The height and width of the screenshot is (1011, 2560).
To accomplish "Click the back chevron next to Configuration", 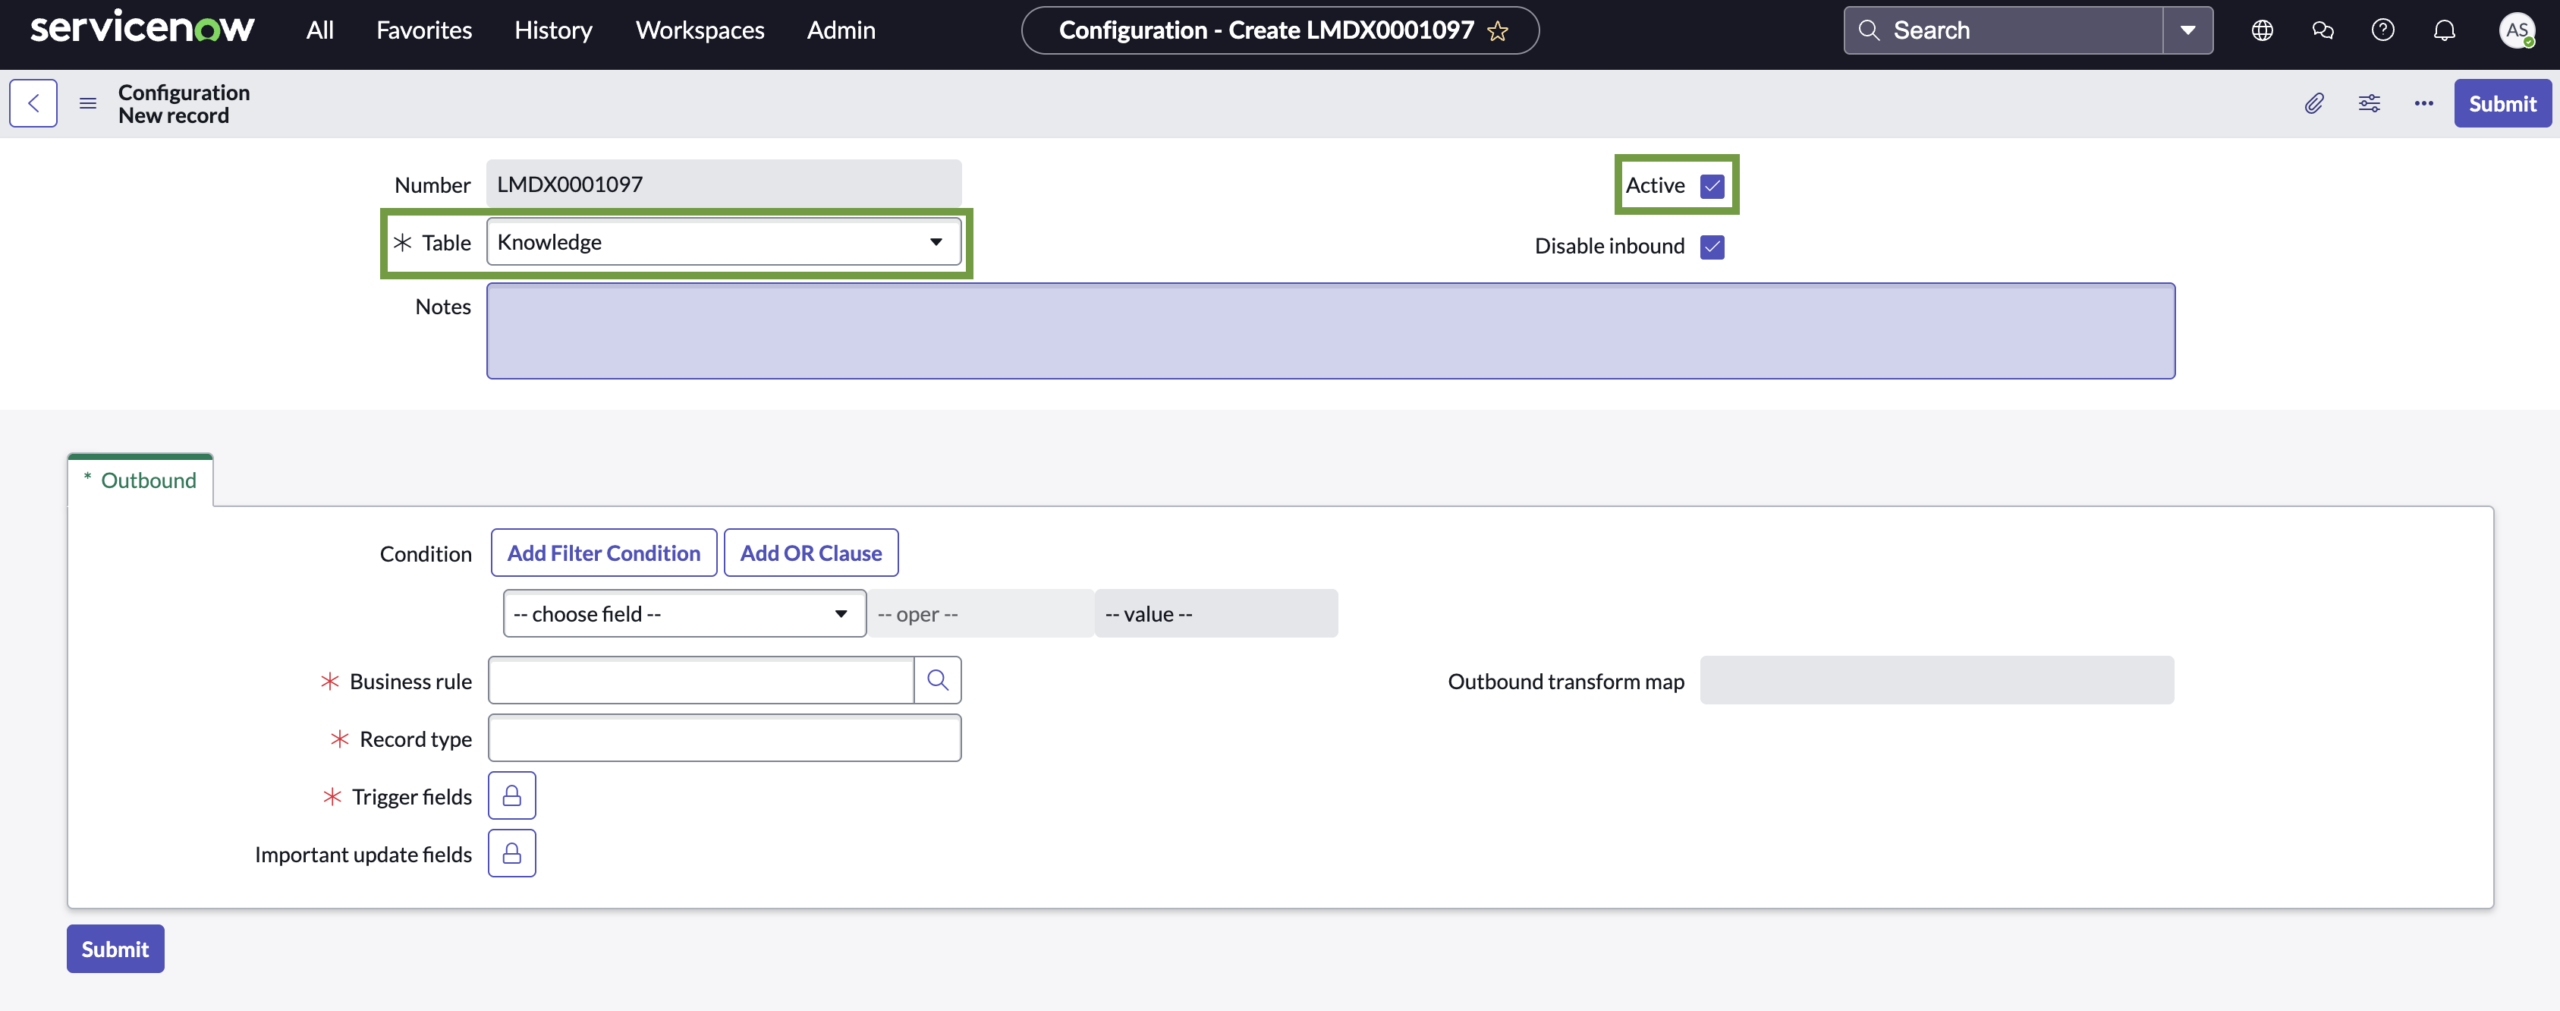I will [33, 103].
